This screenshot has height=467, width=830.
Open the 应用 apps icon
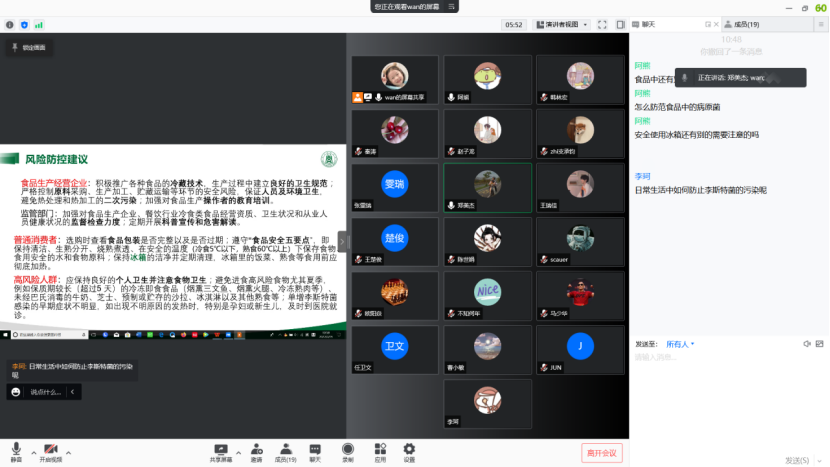[380, 450]
